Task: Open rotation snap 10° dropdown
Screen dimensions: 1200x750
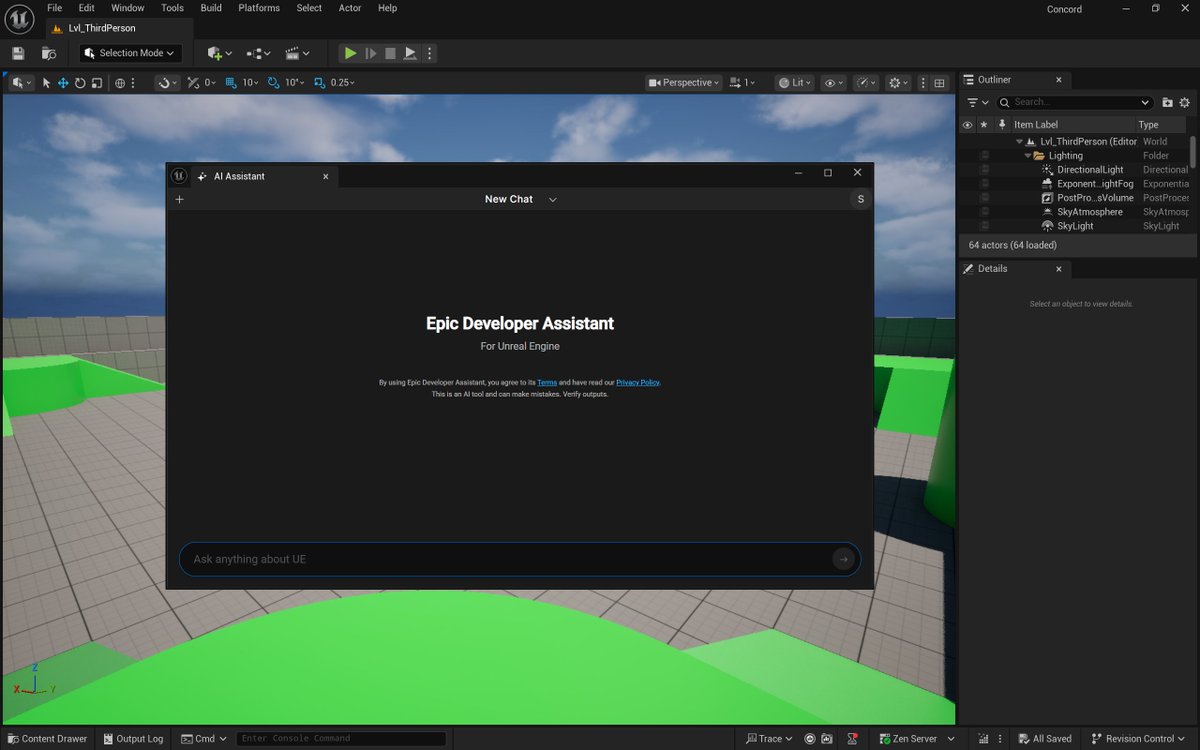Action: pos(294,83)
